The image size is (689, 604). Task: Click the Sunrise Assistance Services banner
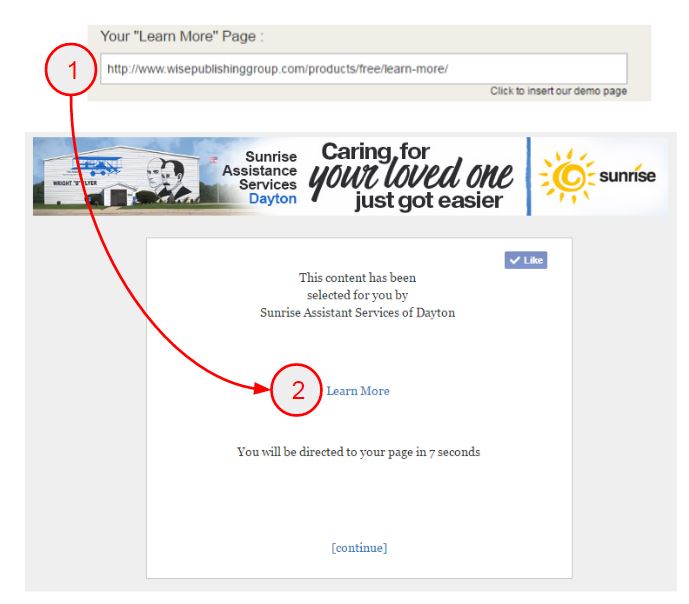350,176
